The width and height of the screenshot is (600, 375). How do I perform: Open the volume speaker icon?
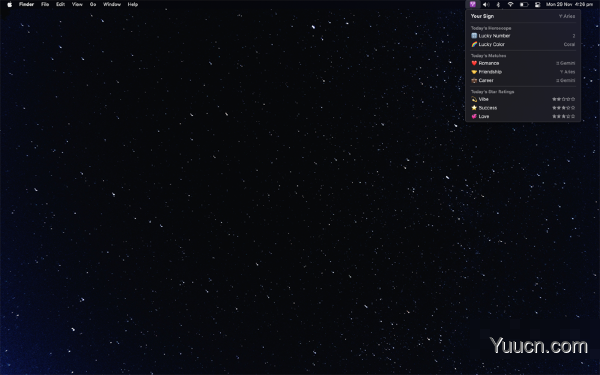pyautogui.click(x=486, y=5)
